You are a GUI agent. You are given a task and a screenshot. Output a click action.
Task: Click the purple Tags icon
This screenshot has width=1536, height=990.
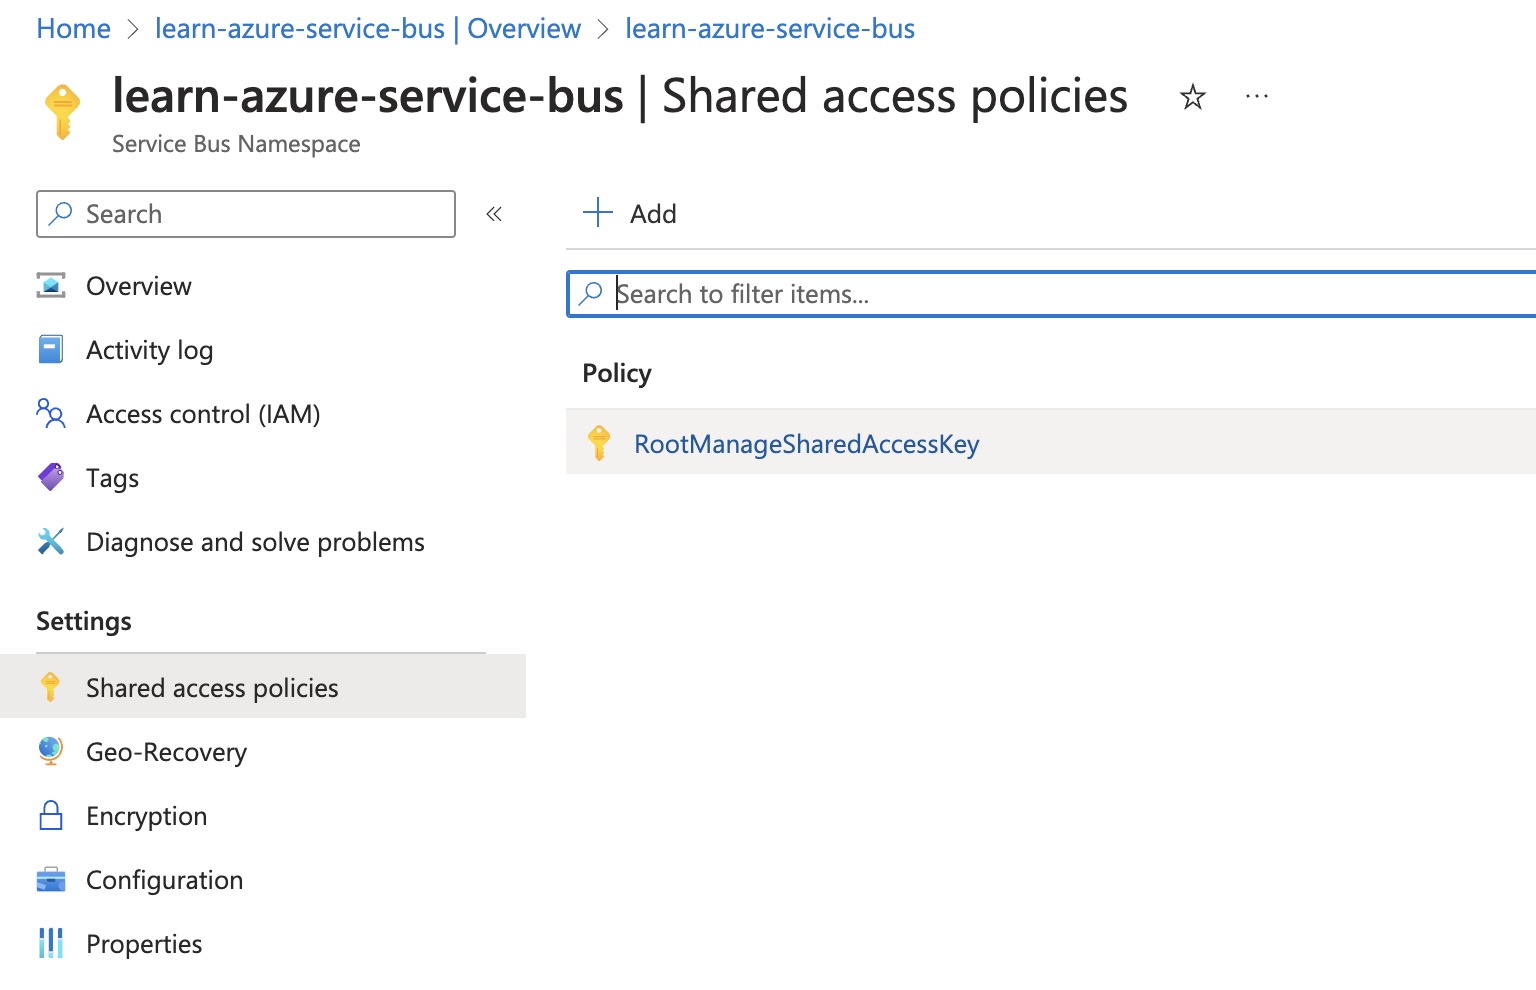click(x=51, y=478)
